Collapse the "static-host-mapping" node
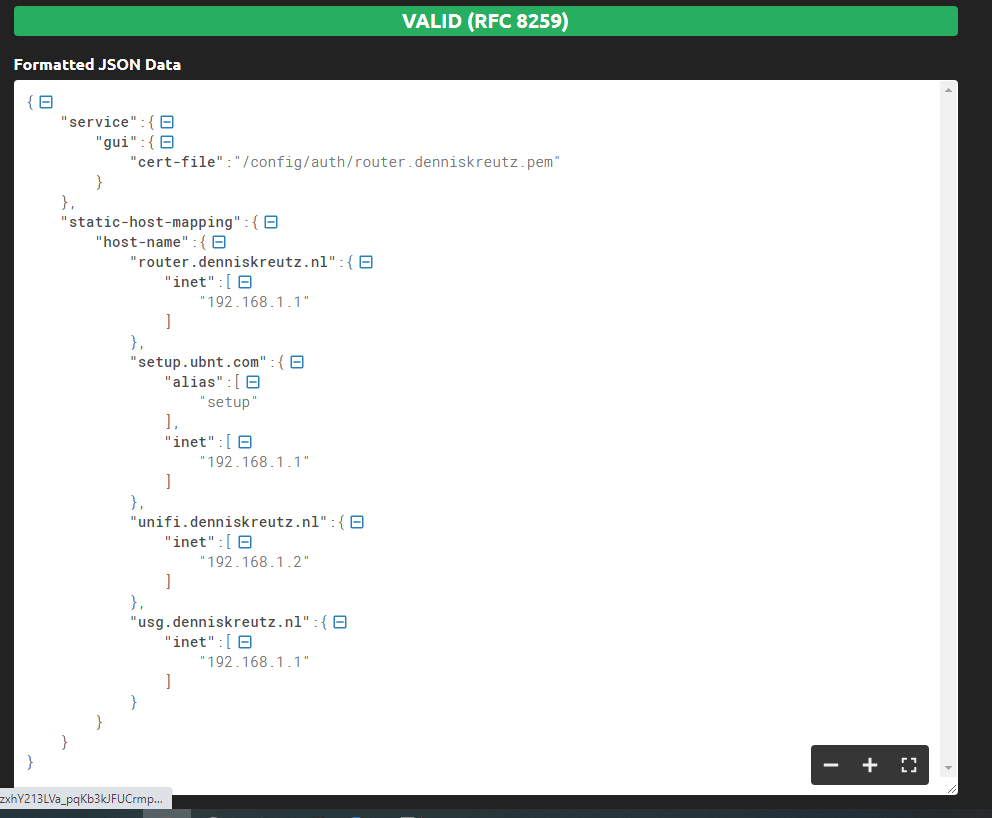The width and height of the screenshot is (992, 818). [270, 222]
